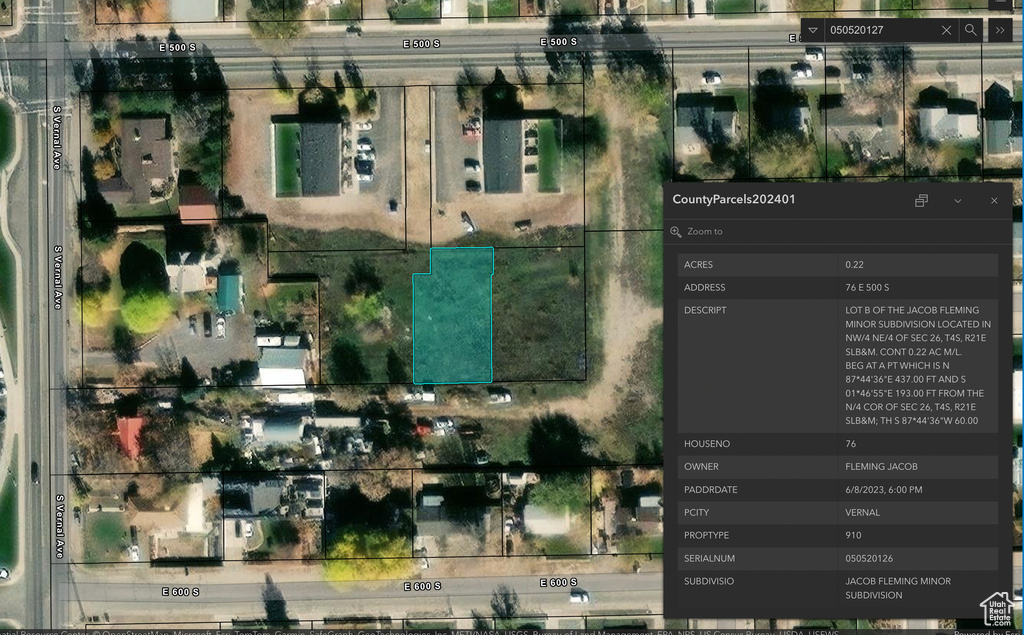Click the Zoom to magnifier icon
Viewport: 1024px width, 635px height.
(x=677, y=232)
